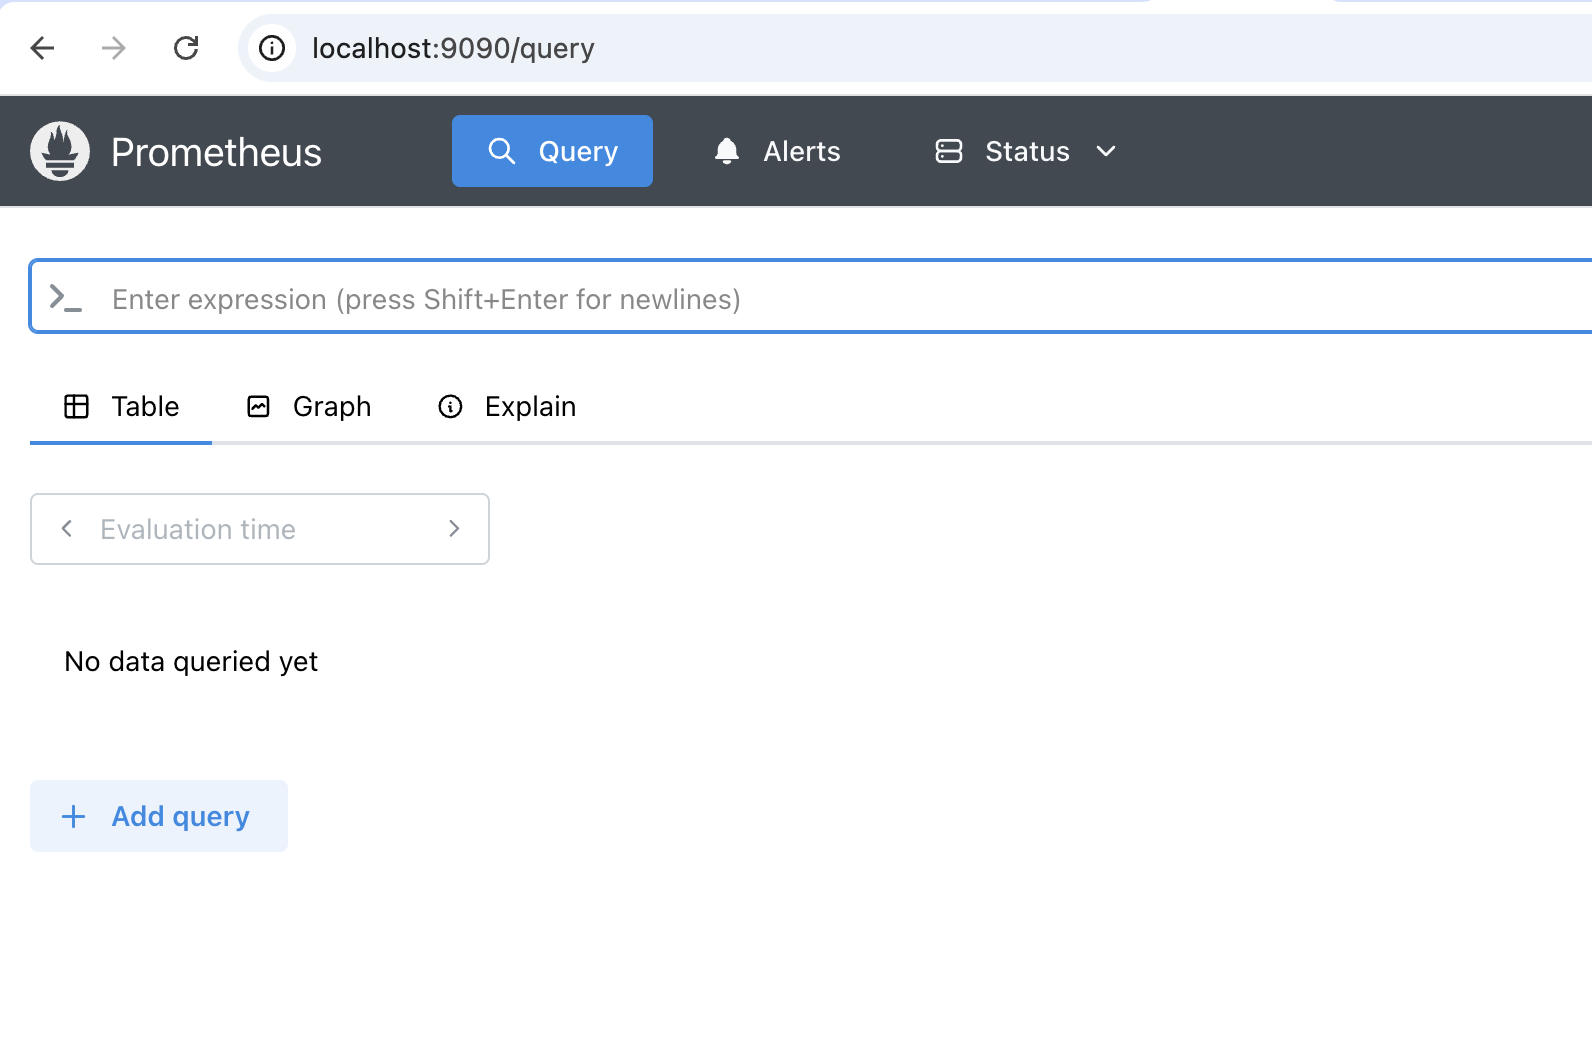
Task: Expand the Status dropdown menu
Action: tap(1026, 151)
